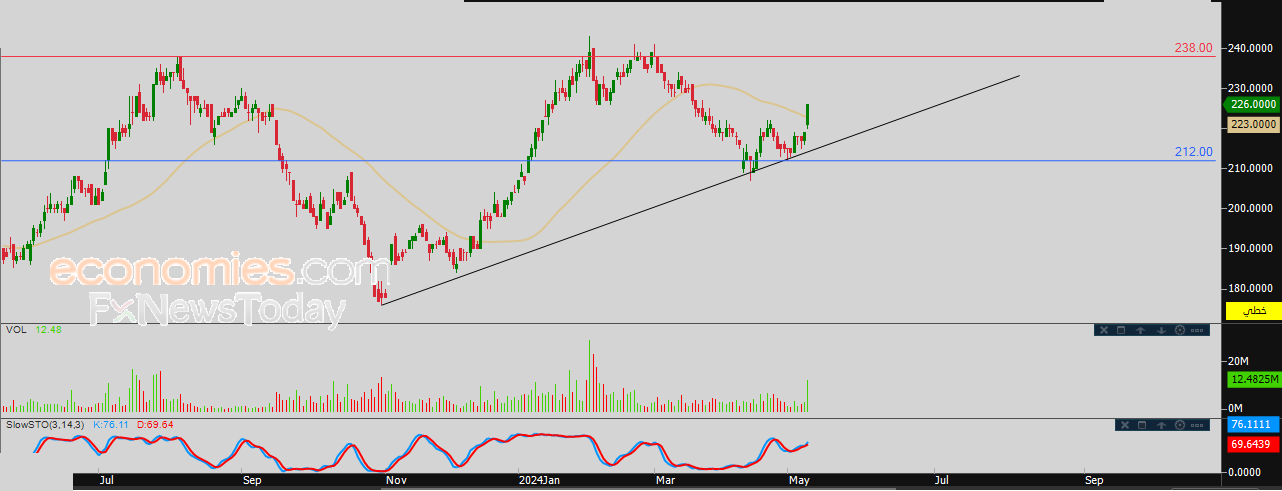The width and height of the screenshot is (1282, 491).
Task: Move the SlowSTO panel up
Action: [1161, 425]
